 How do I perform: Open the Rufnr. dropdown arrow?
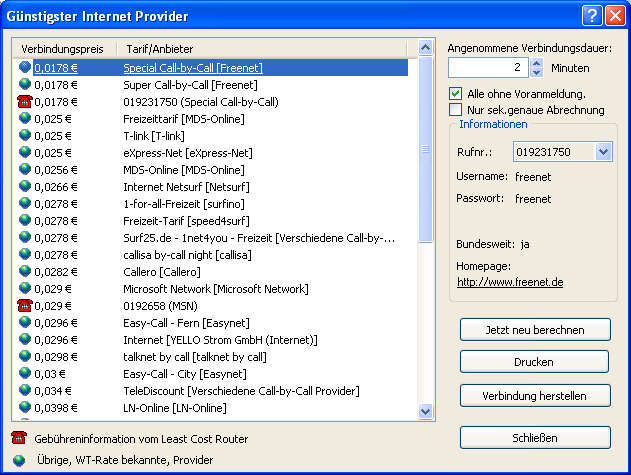(x=603, y=152)
